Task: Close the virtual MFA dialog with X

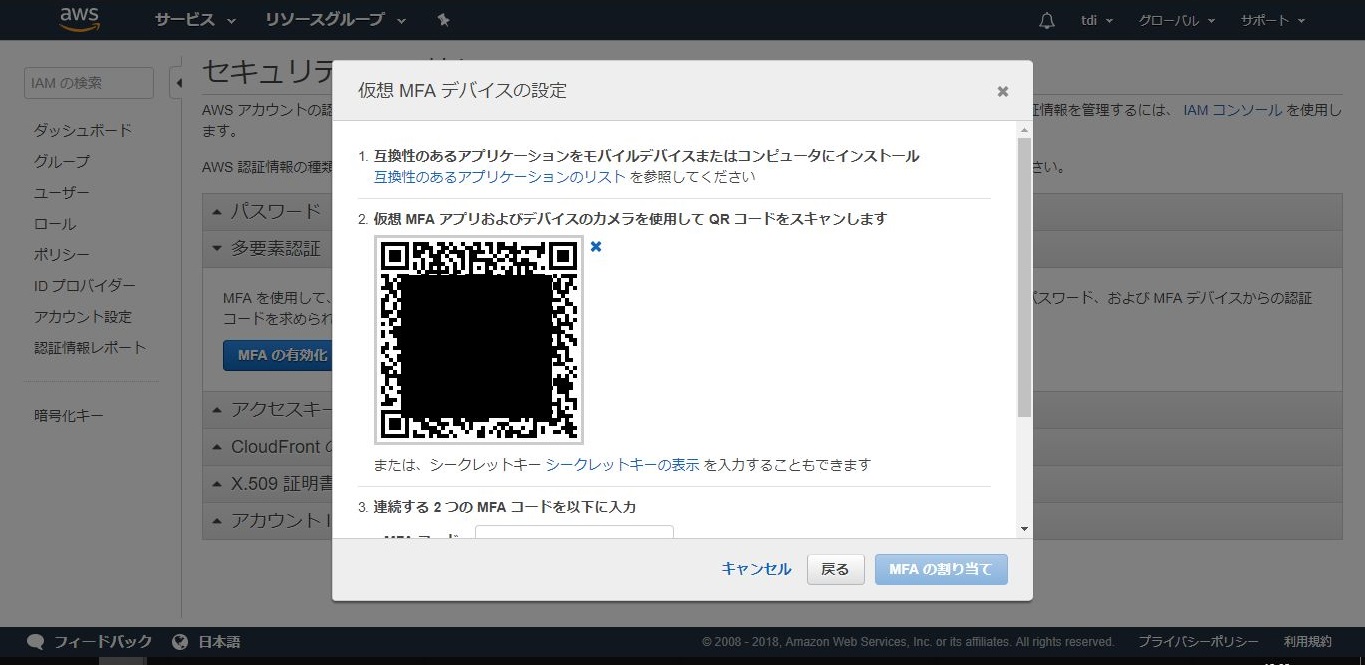Action: click(x=1002, y=92)
